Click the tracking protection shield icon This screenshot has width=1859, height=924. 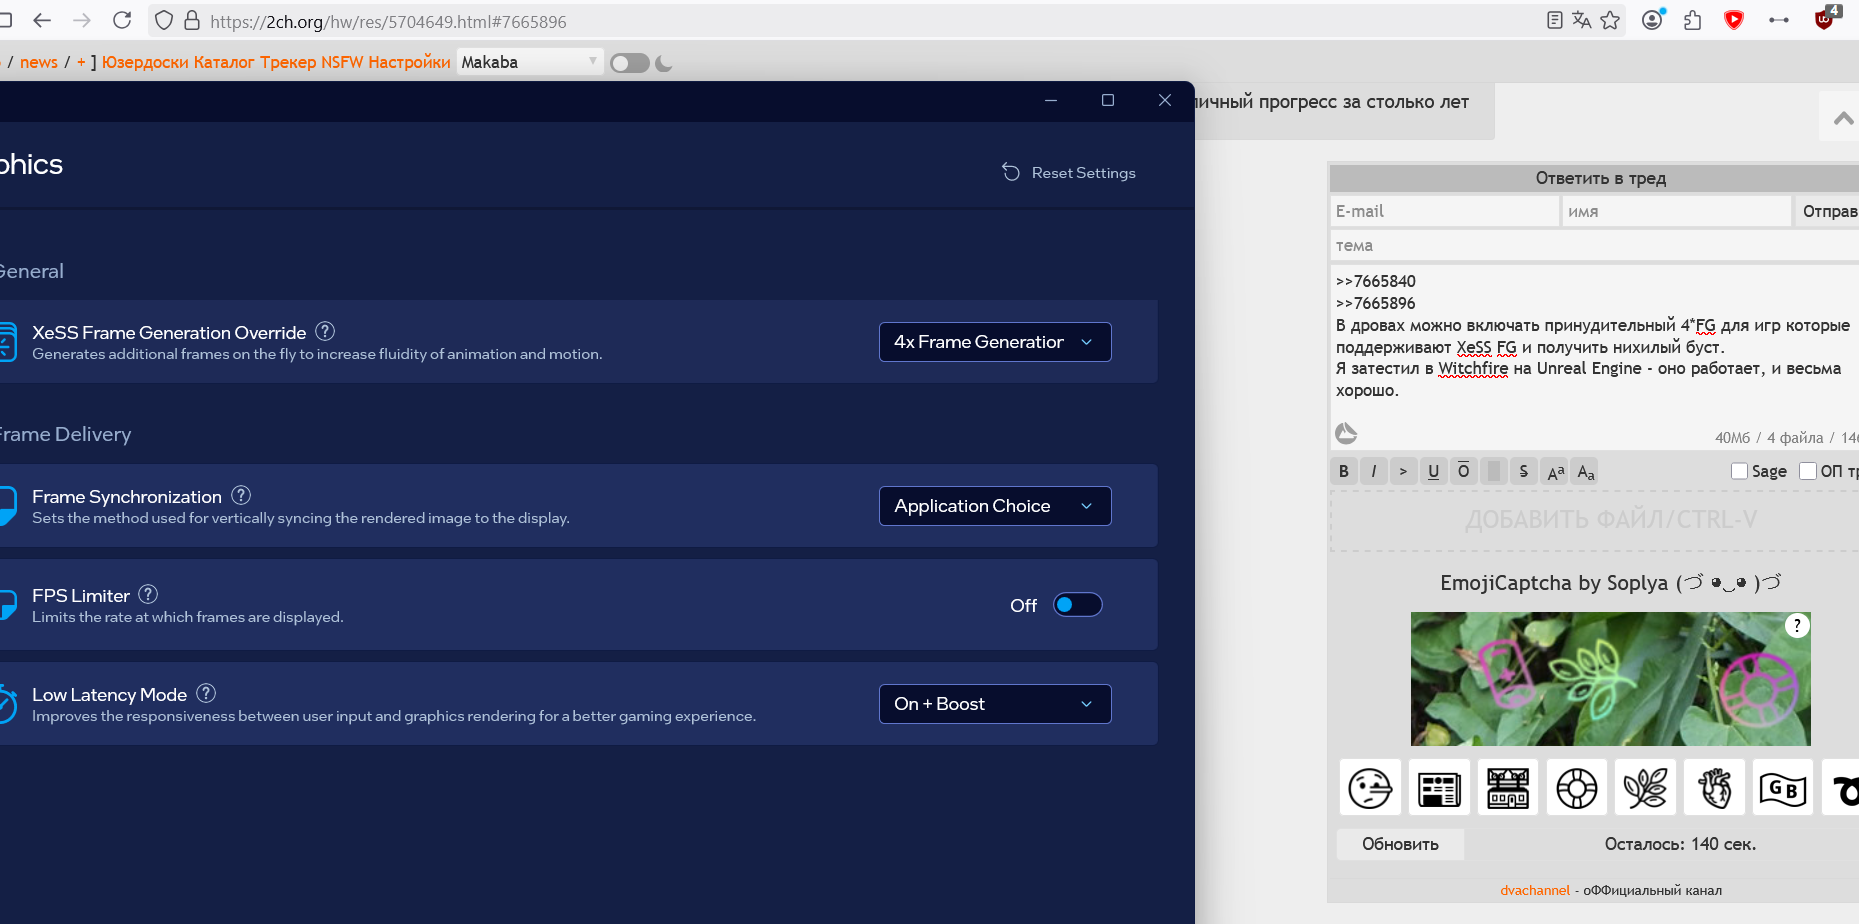[164, 20]
